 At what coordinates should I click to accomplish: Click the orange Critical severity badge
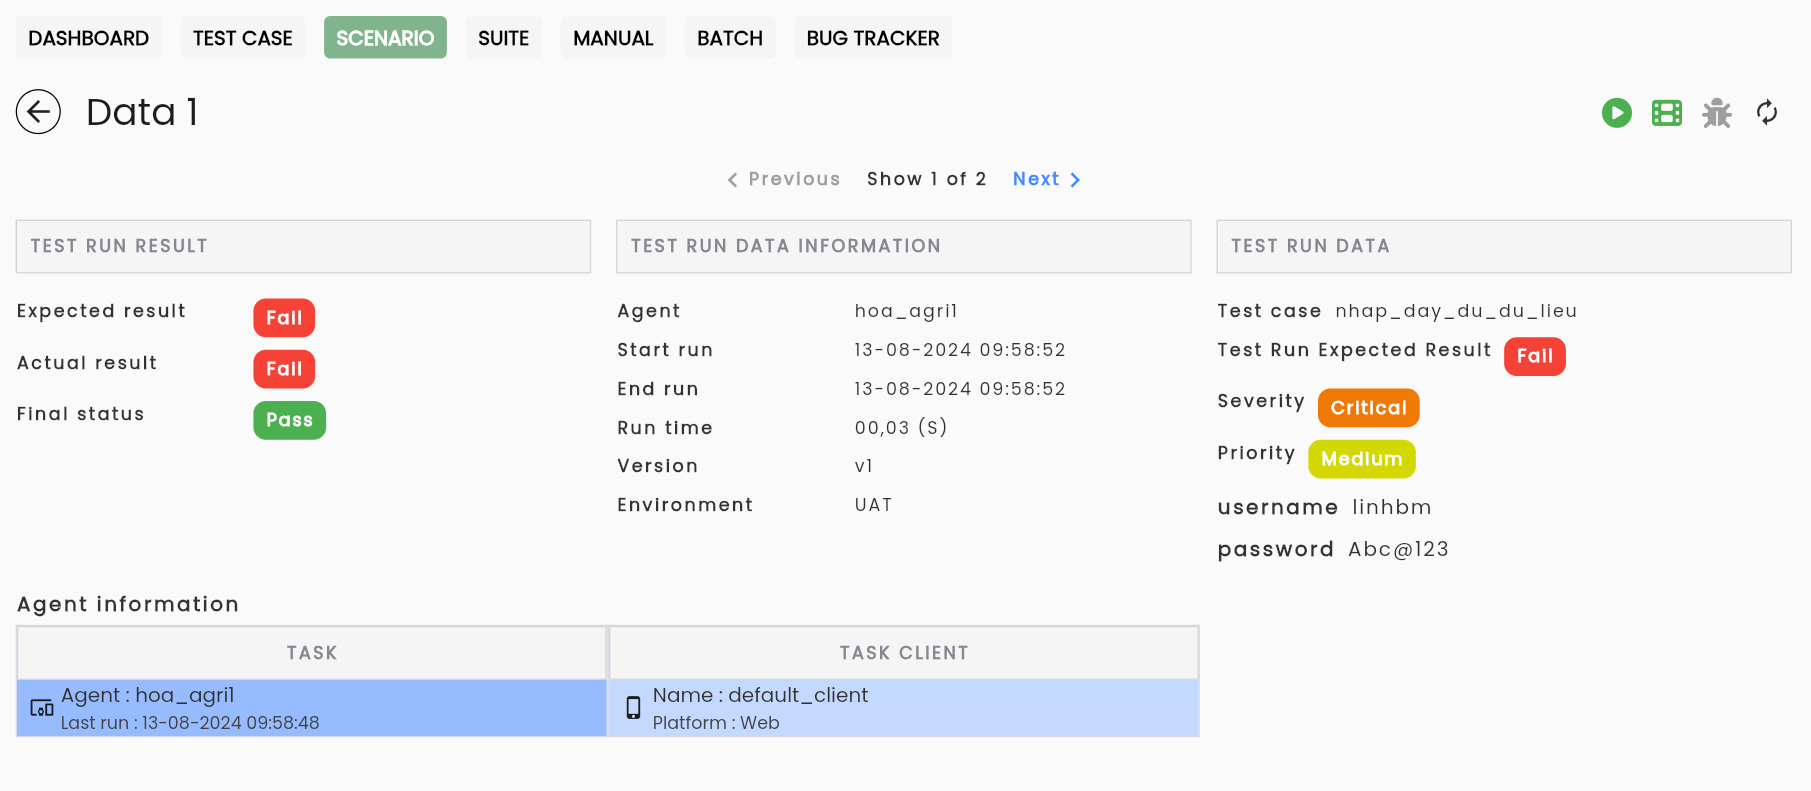click(1368, 408)
